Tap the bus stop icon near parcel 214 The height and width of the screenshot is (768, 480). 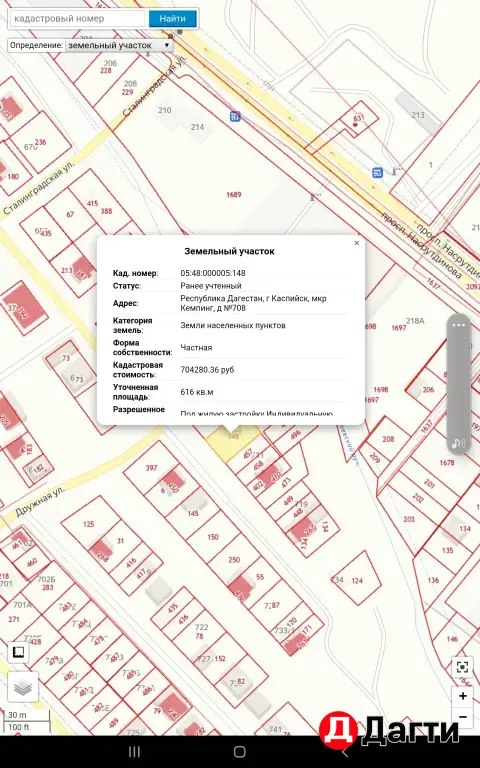point(236,117)
